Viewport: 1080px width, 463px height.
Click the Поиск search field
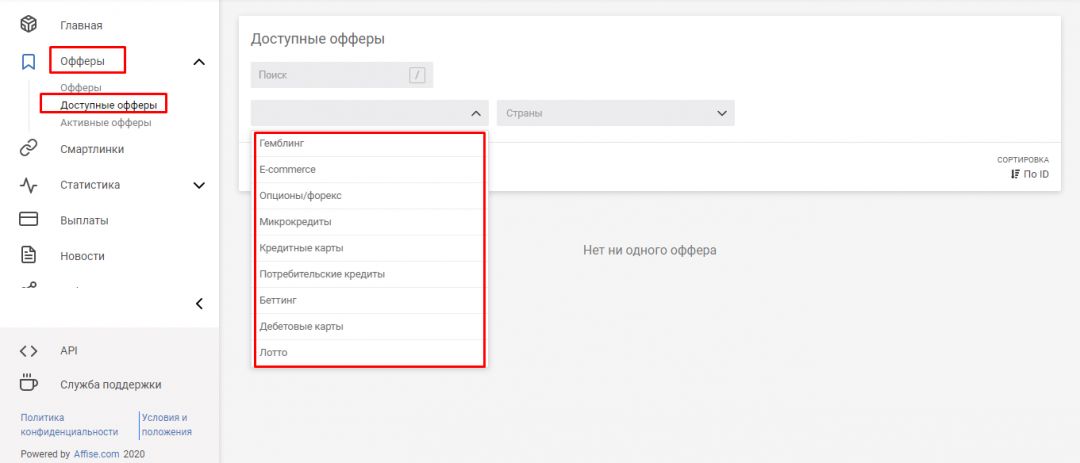tap(330, 75)
